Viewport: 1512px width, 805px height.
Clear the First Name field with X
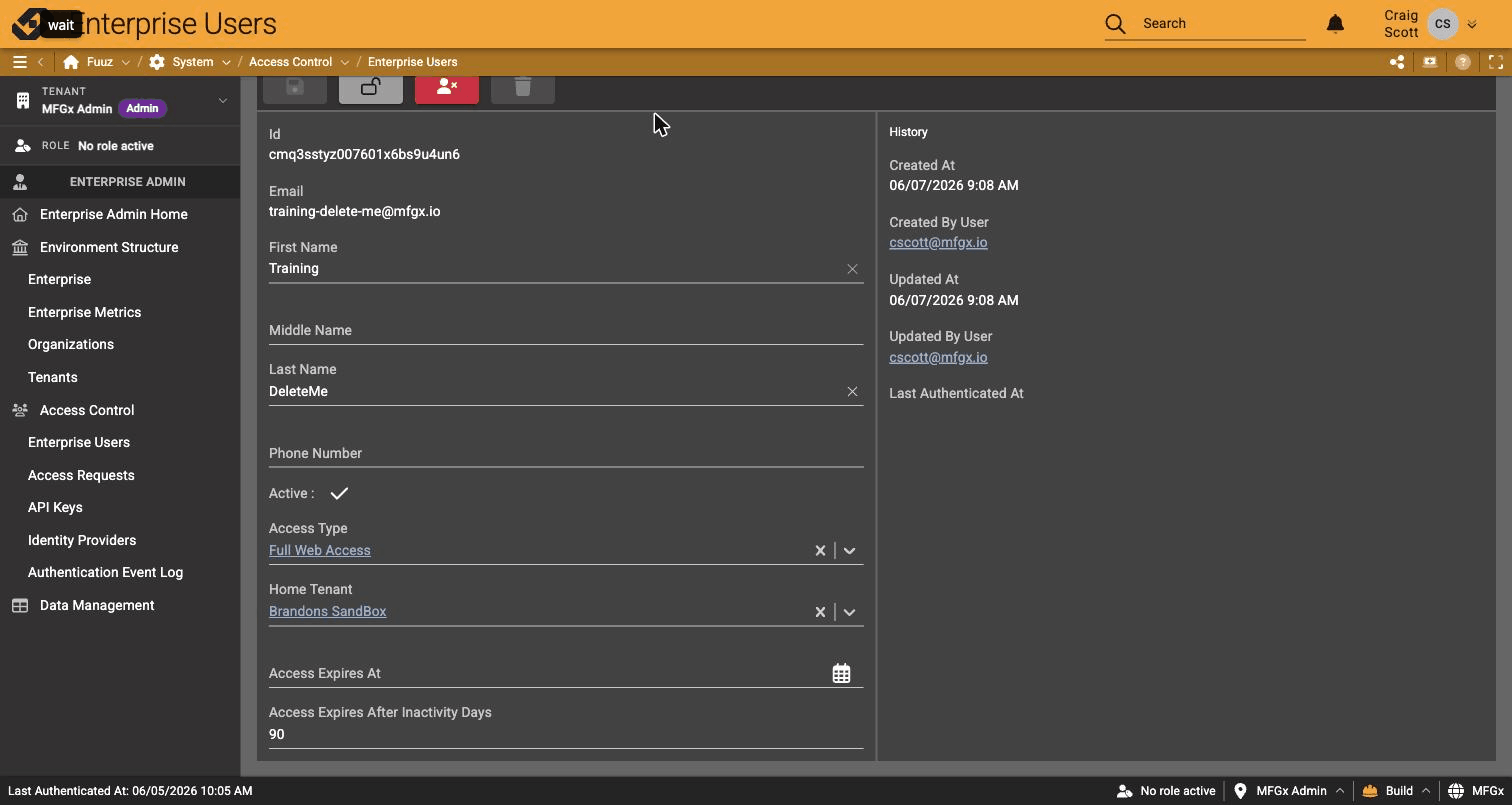pos(852,269)
